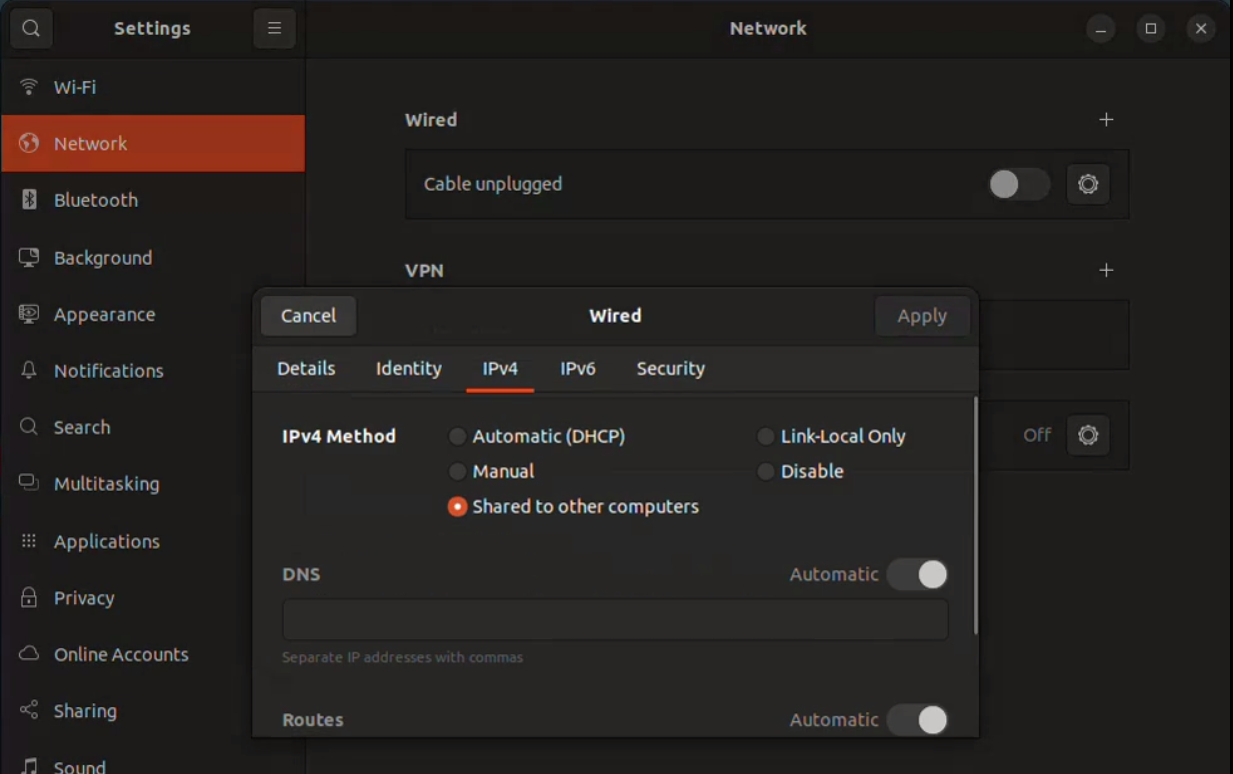The width and height of the screenshot is (1233, 774).
Task: Click the 'Off' label in Network panel
Action: point(1037,435)
